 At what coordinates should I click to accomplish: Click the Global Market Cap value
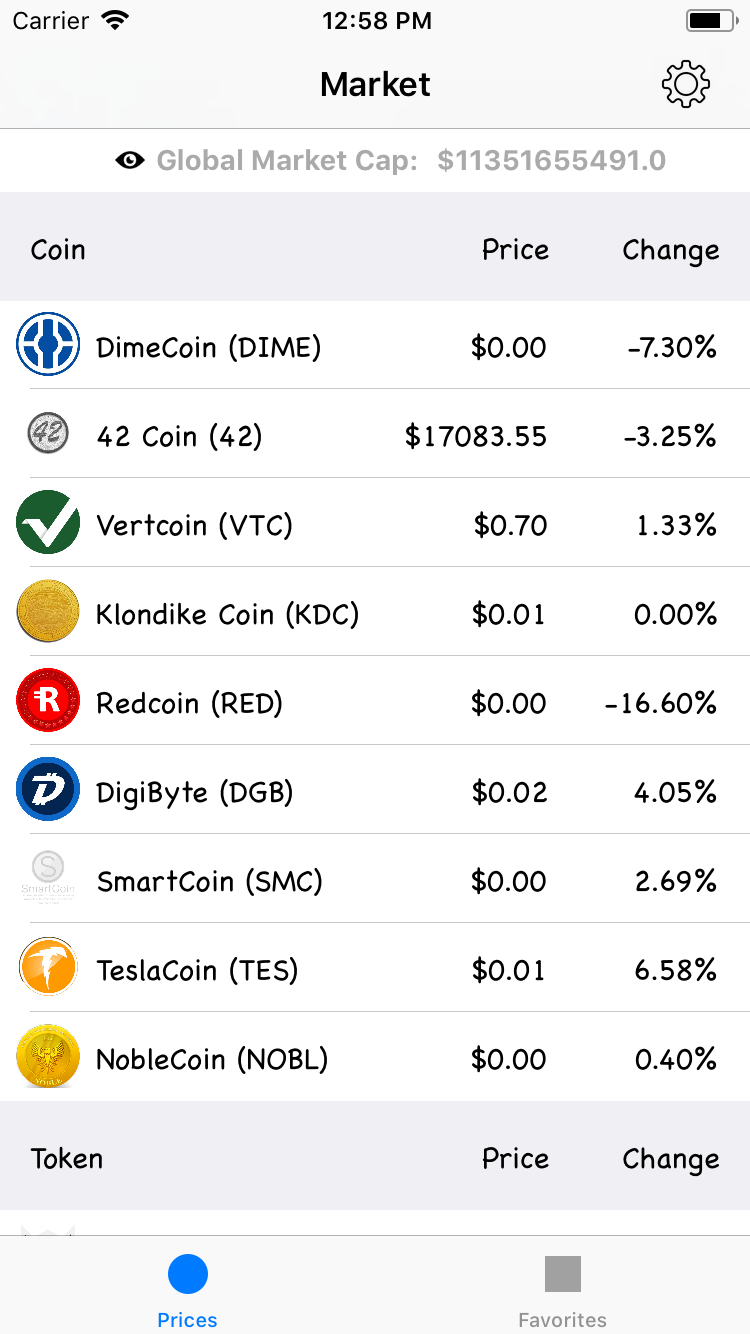552,160
